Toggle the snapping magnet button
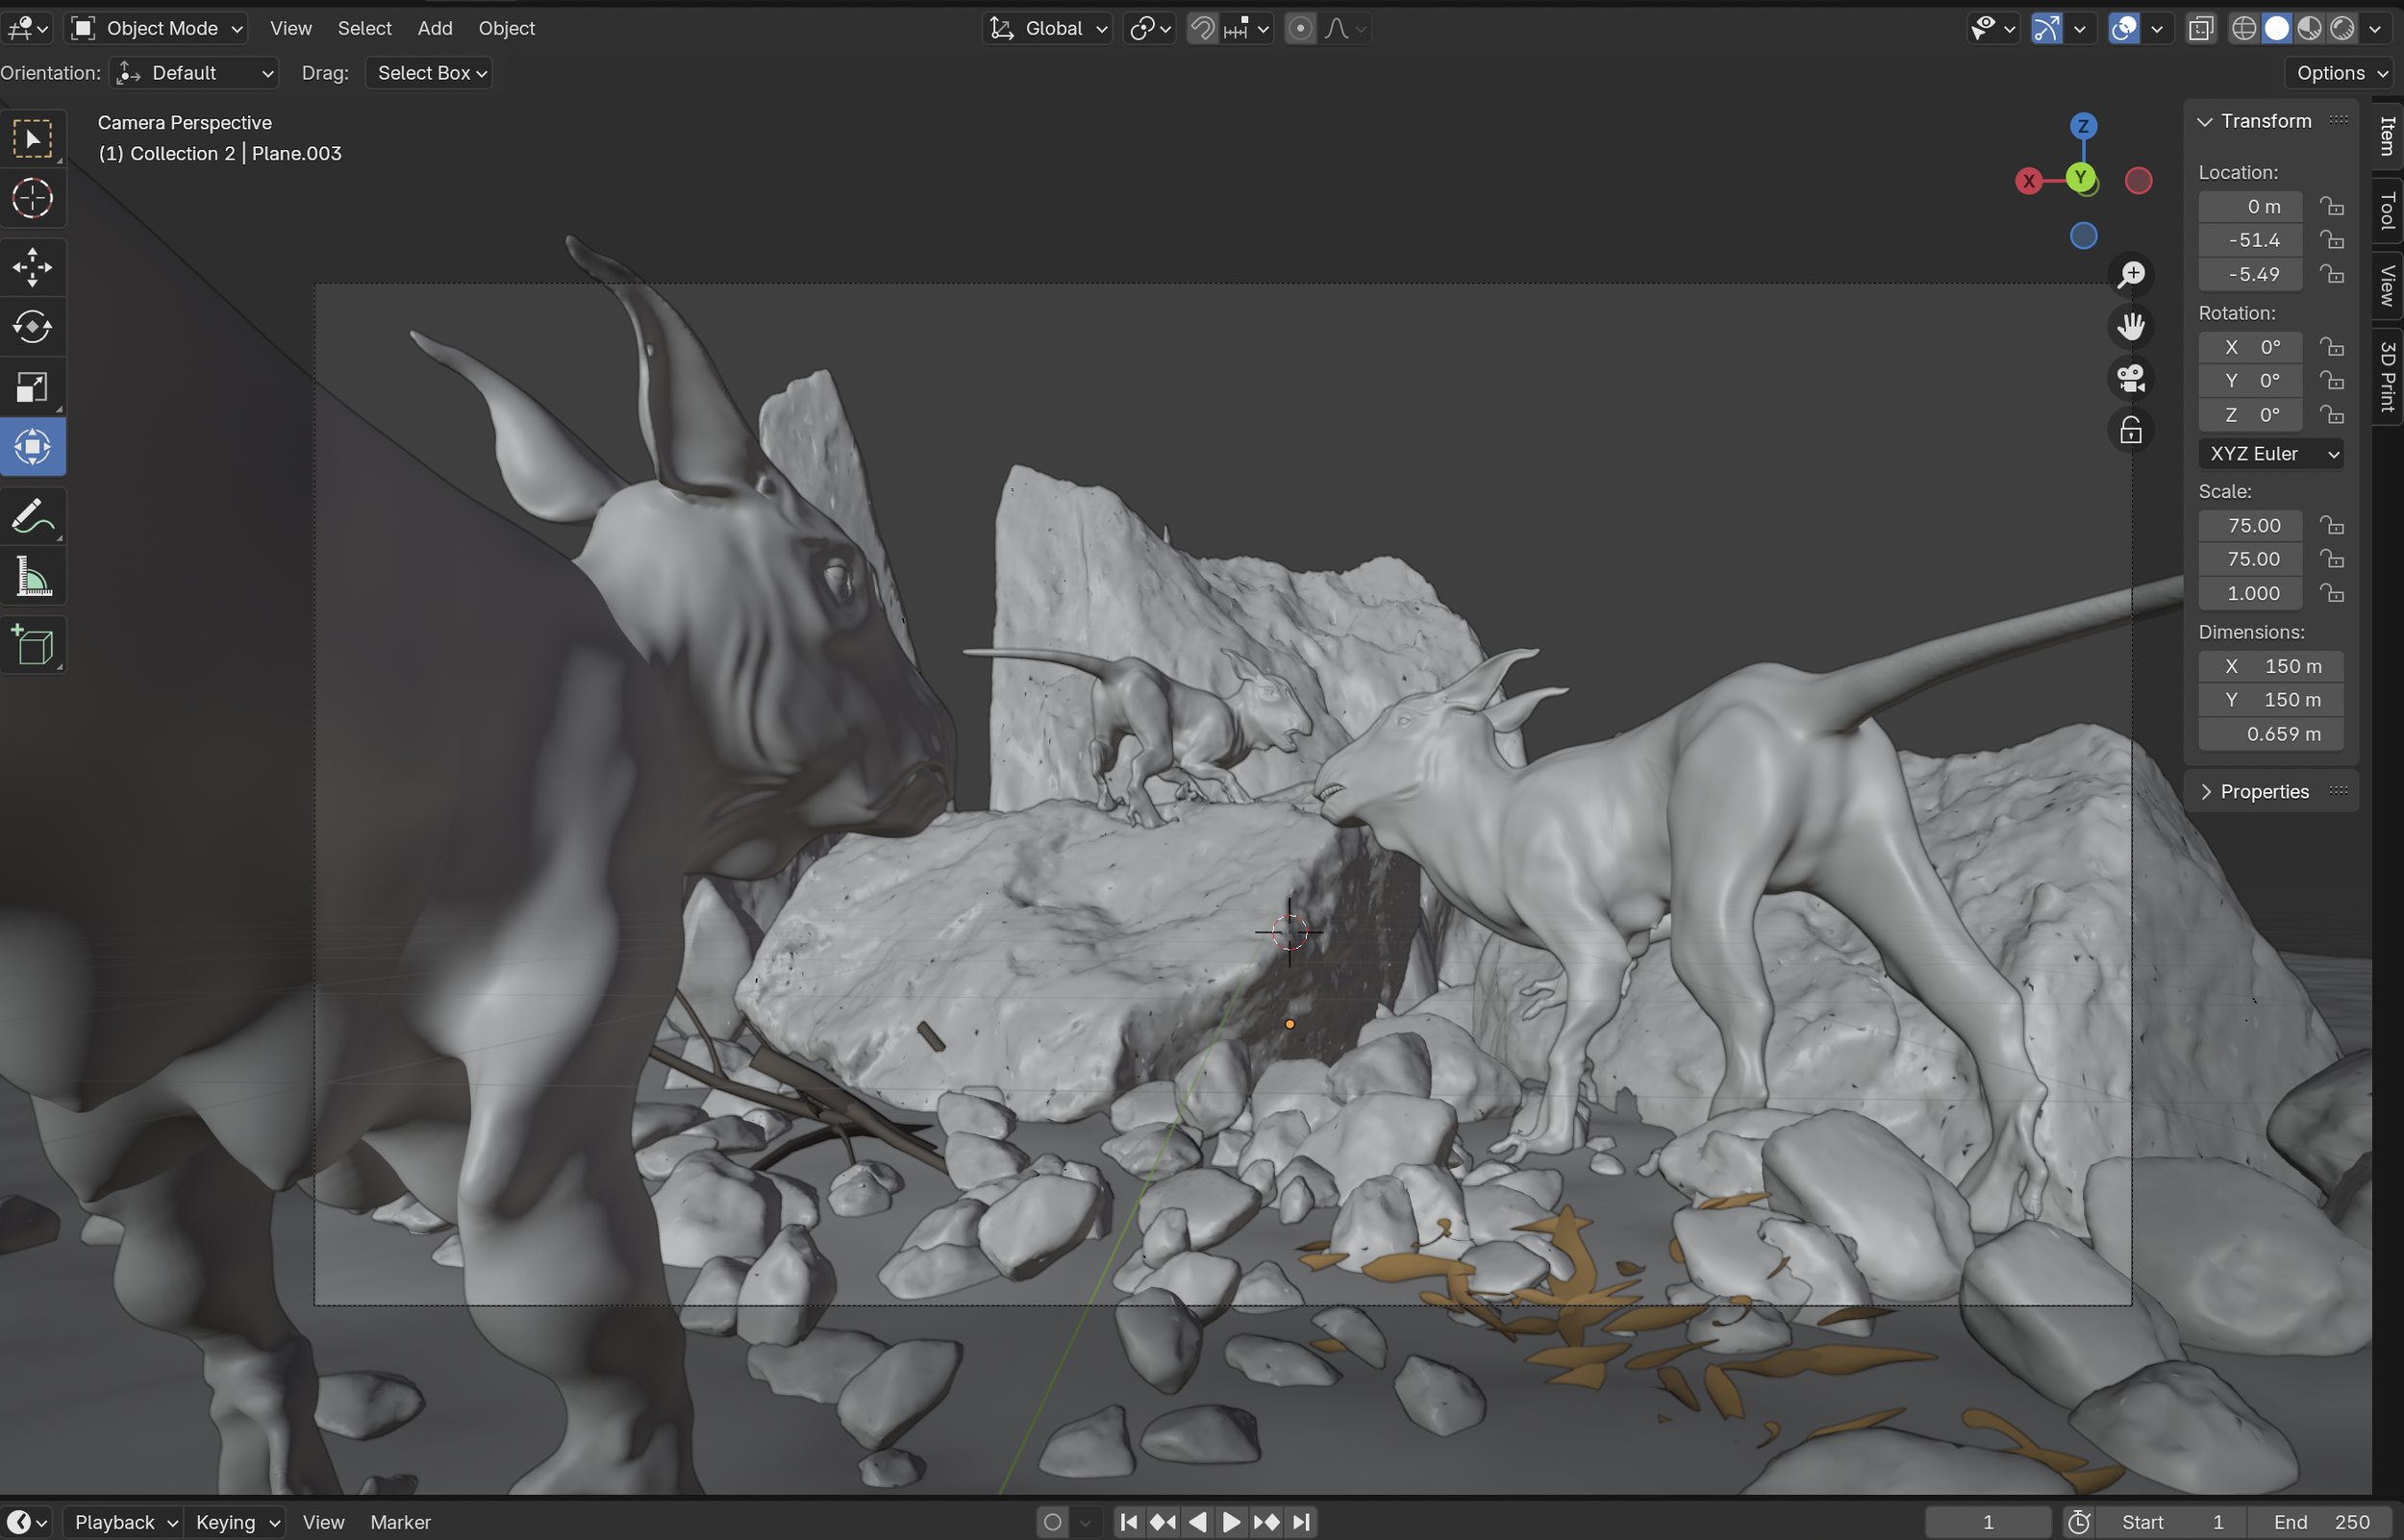Screen dimensions: 2404x1540 (x=1202, y=28)
